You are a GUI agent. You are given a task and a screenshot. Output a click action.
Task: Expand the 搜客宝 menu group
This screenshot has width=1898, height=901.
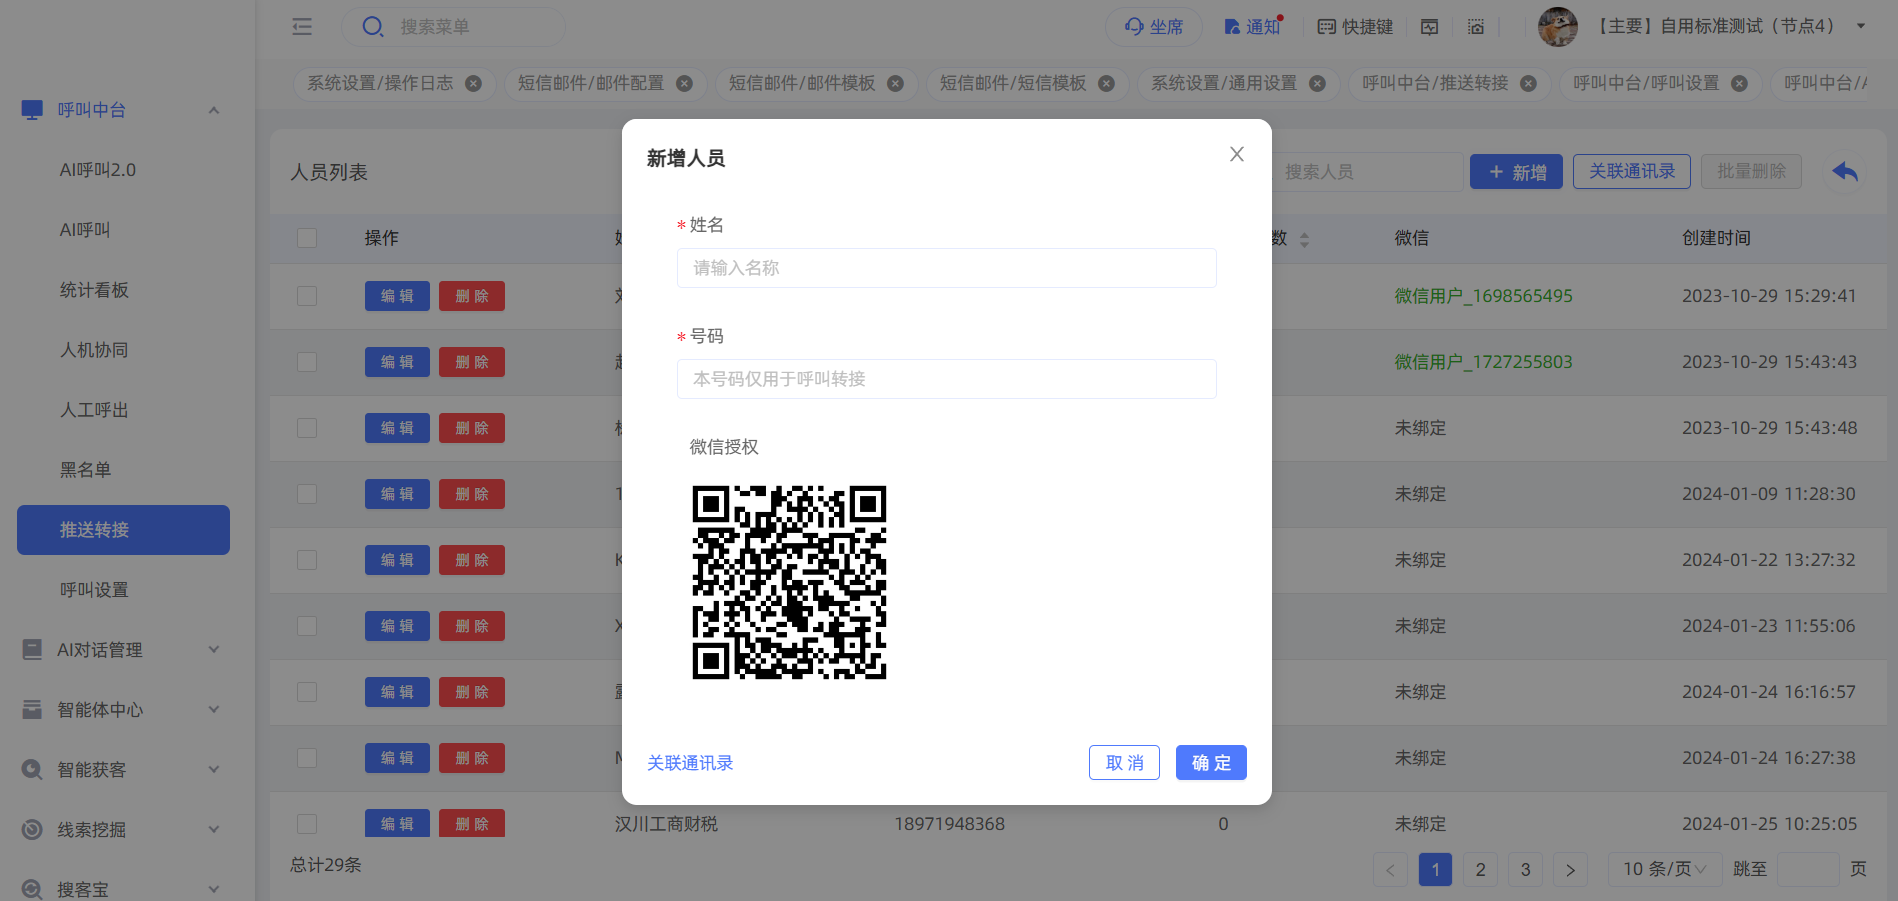[213, 889]
